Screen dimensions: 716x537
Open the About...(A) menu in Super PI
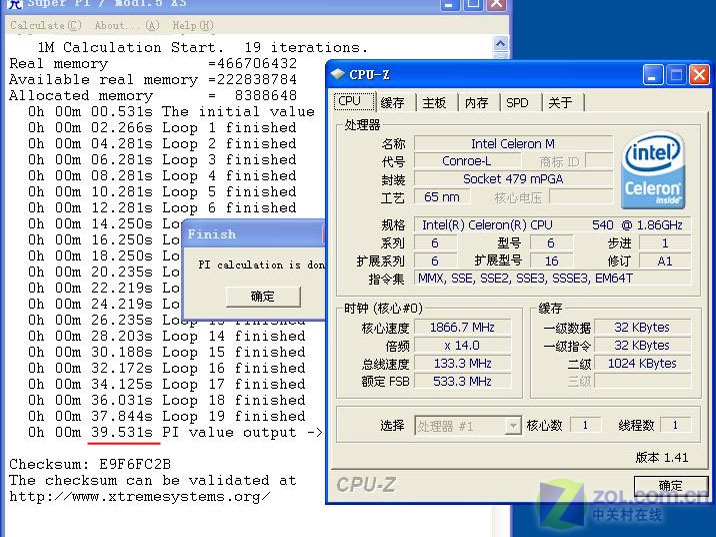[x=127, y=26]
